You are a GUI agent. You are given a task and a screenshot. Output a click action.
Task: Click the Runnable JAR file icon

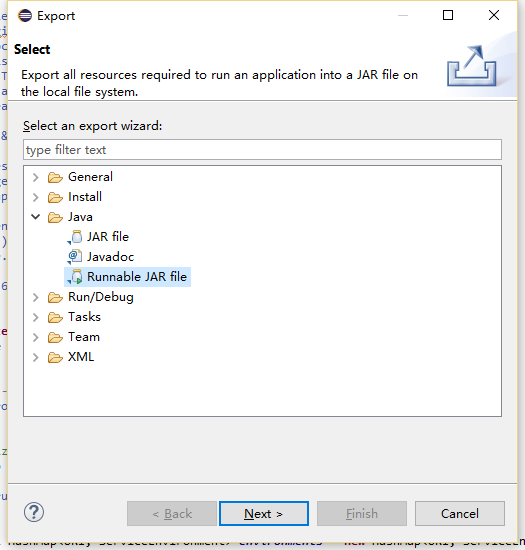[x=75, y=277]
